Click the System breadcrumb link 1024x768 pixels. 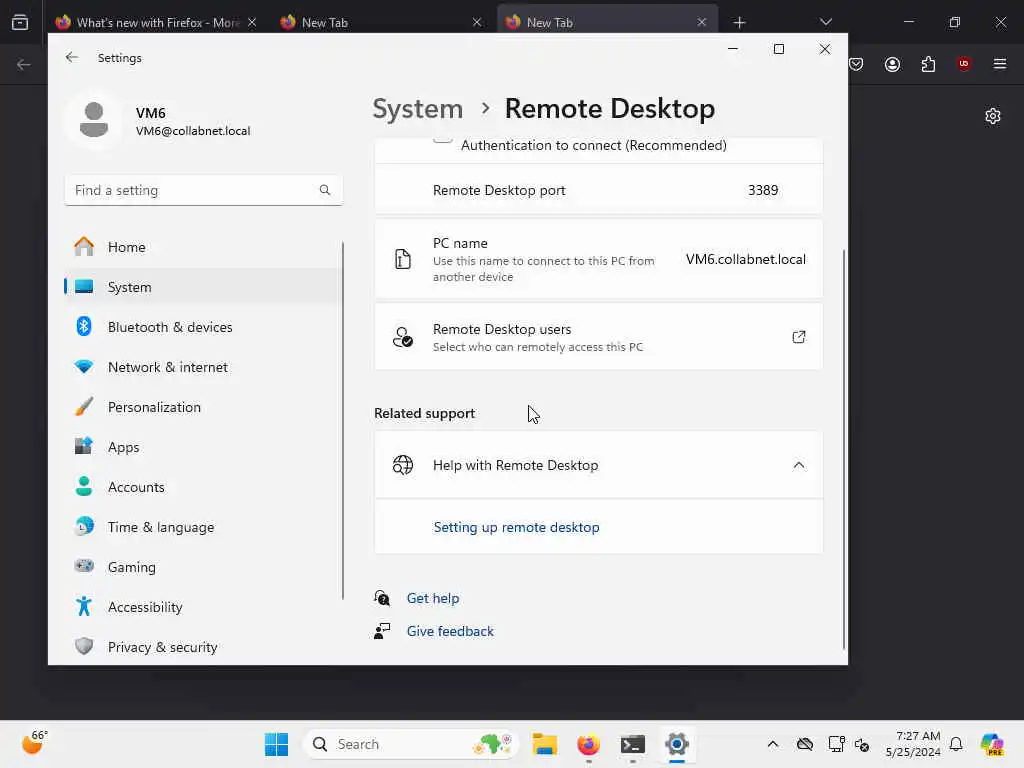[417, 108]
